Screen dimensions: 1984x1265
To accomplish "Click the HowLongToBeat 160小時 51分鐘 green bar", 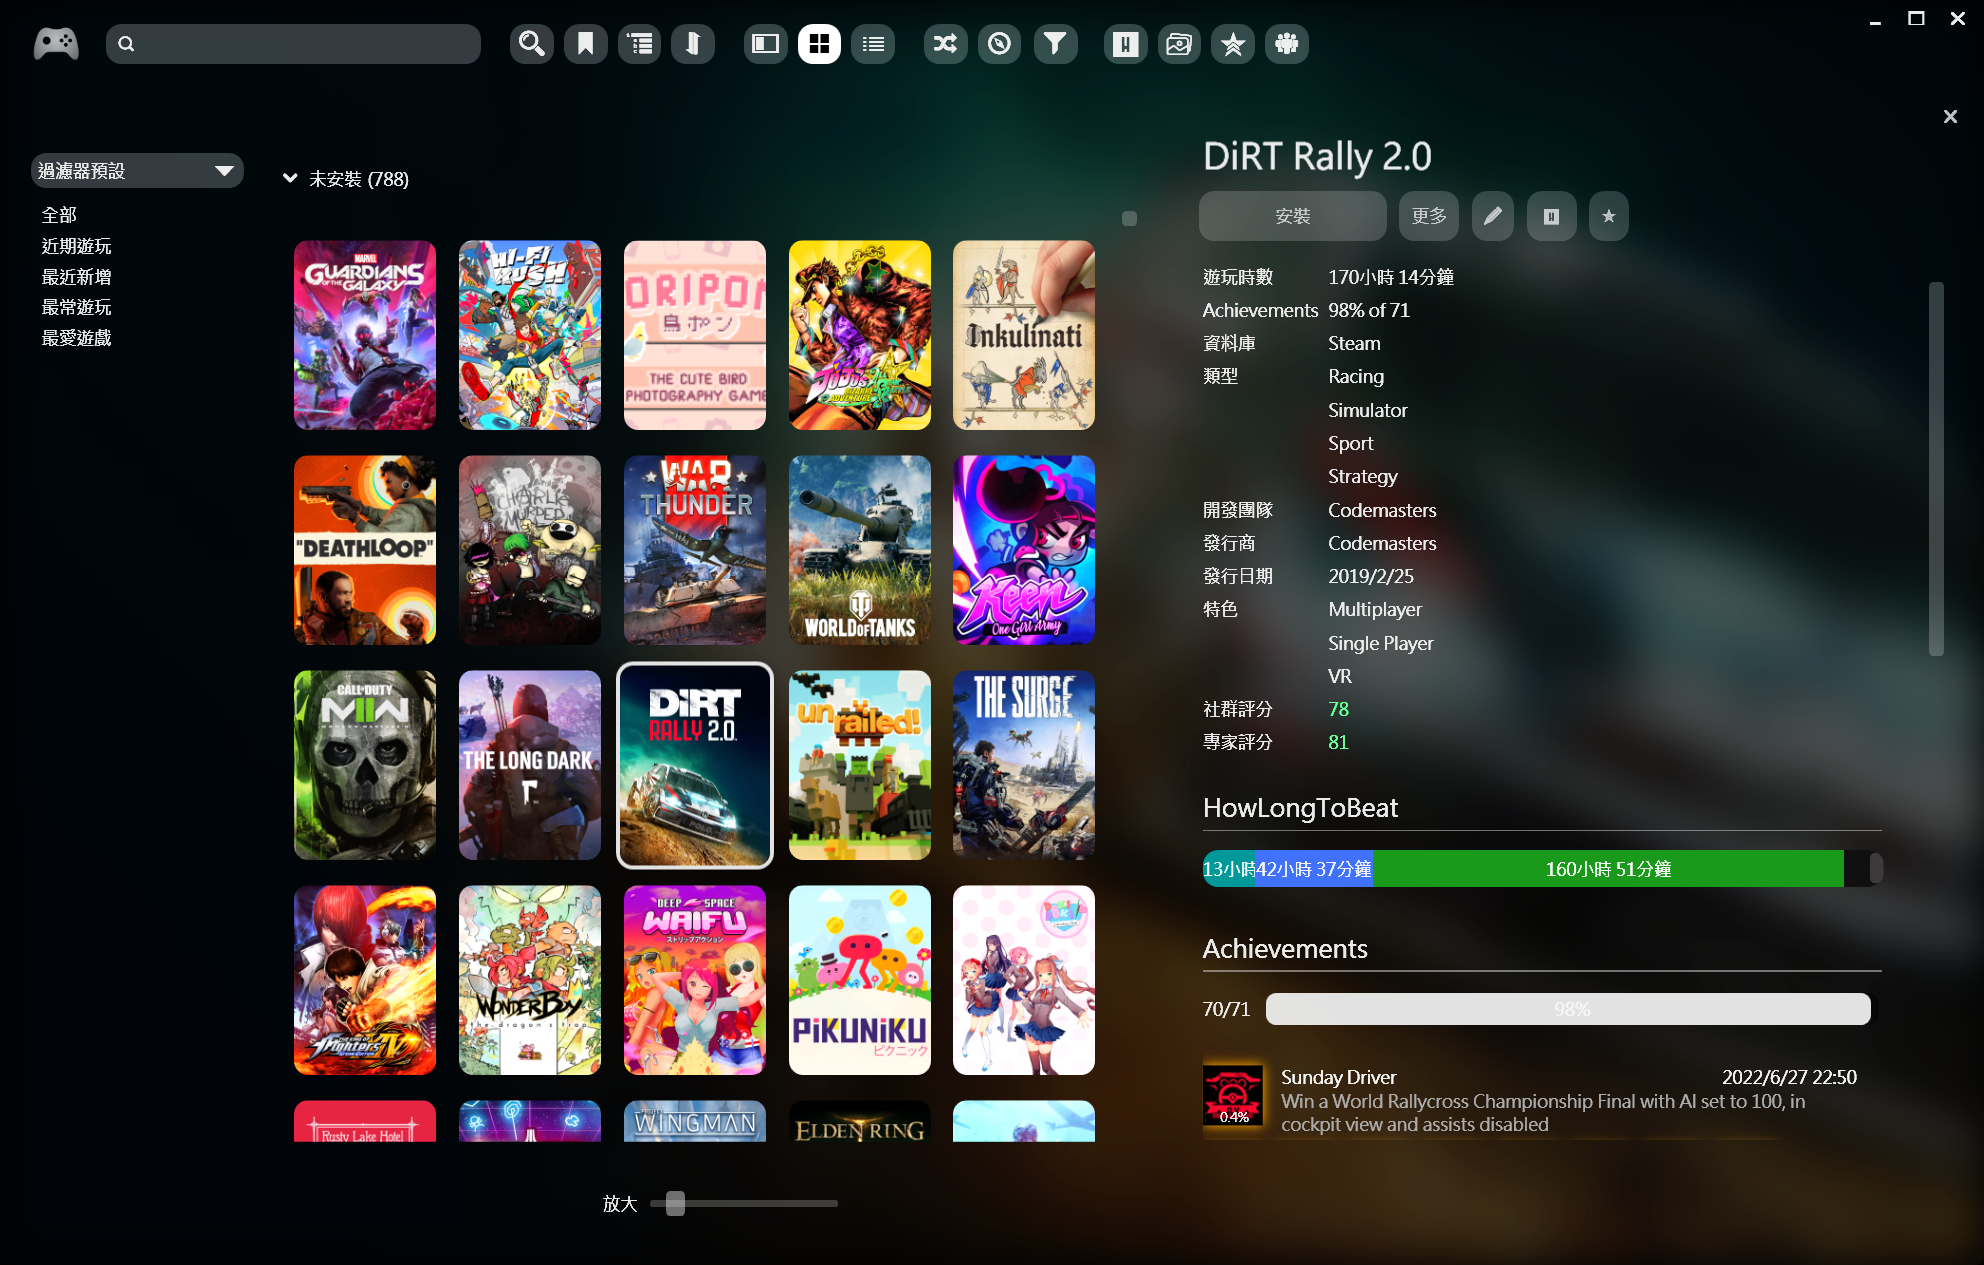I will [1608, 869].
